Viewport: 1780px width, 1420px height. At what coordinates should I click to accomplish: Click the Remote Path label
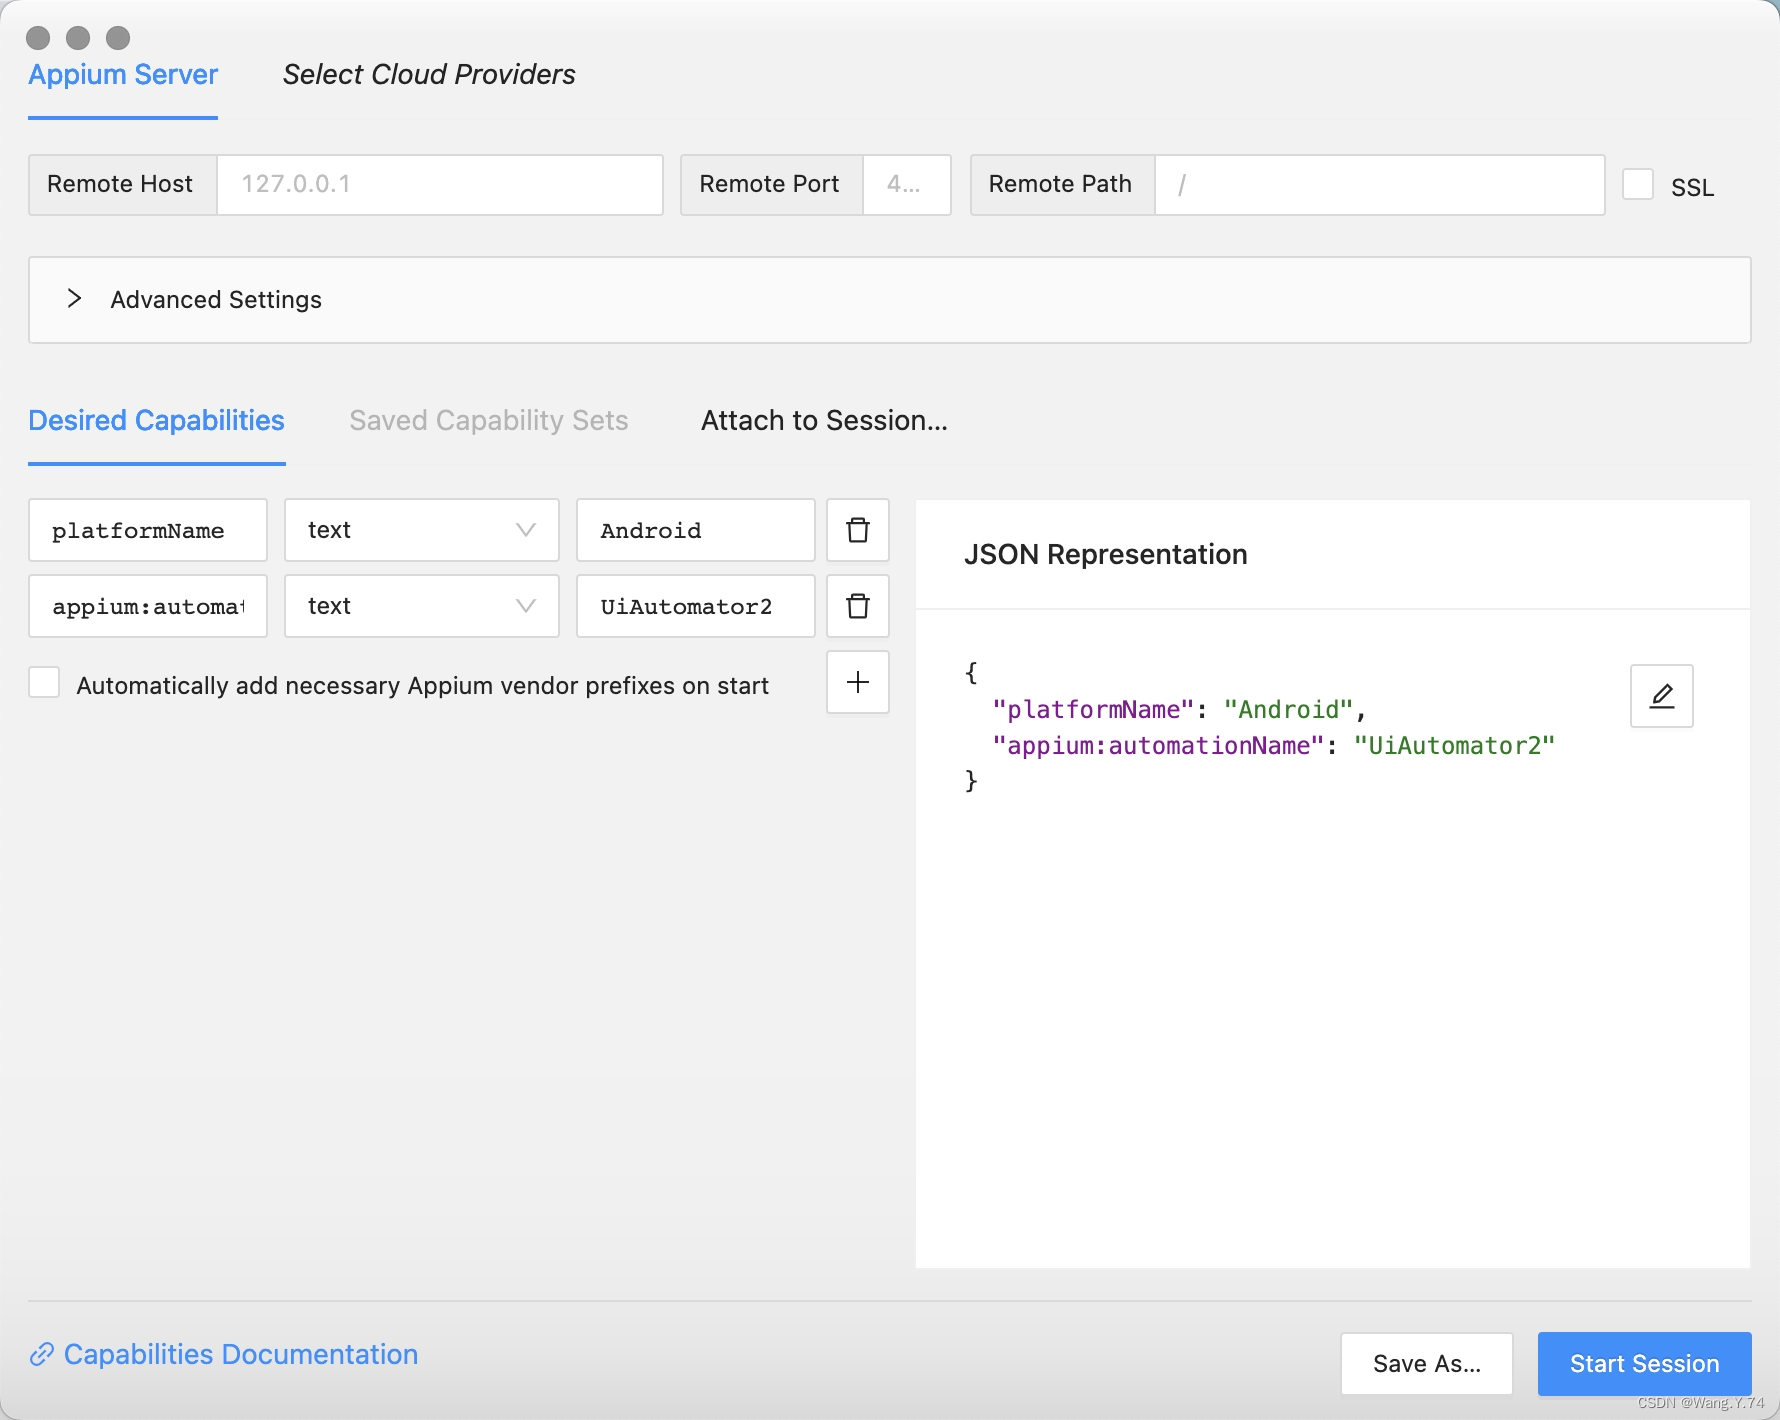[x=1060, y=184]
